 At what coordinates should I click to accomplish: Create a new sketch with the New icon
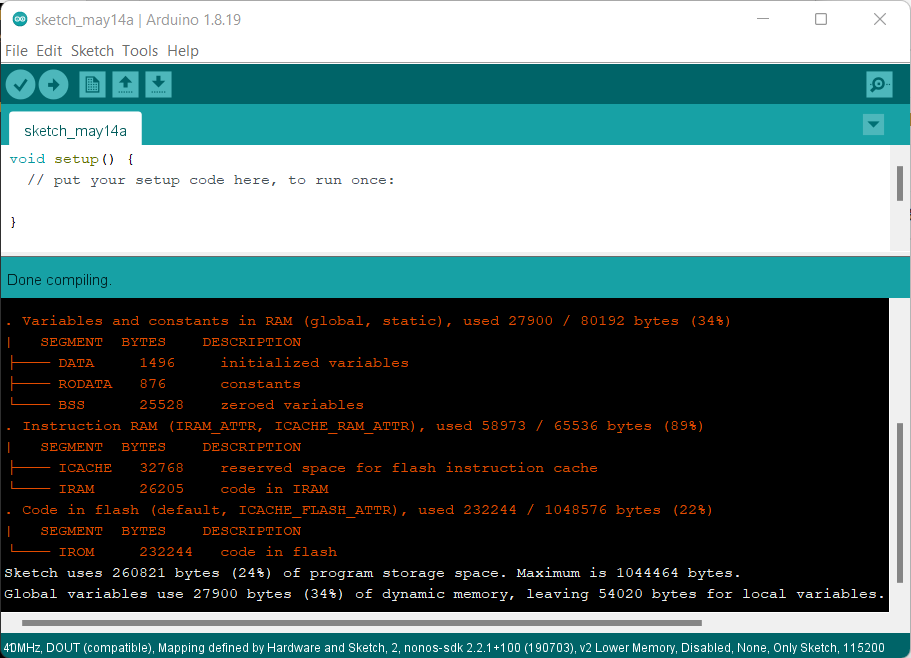click(x=92, y=85)
